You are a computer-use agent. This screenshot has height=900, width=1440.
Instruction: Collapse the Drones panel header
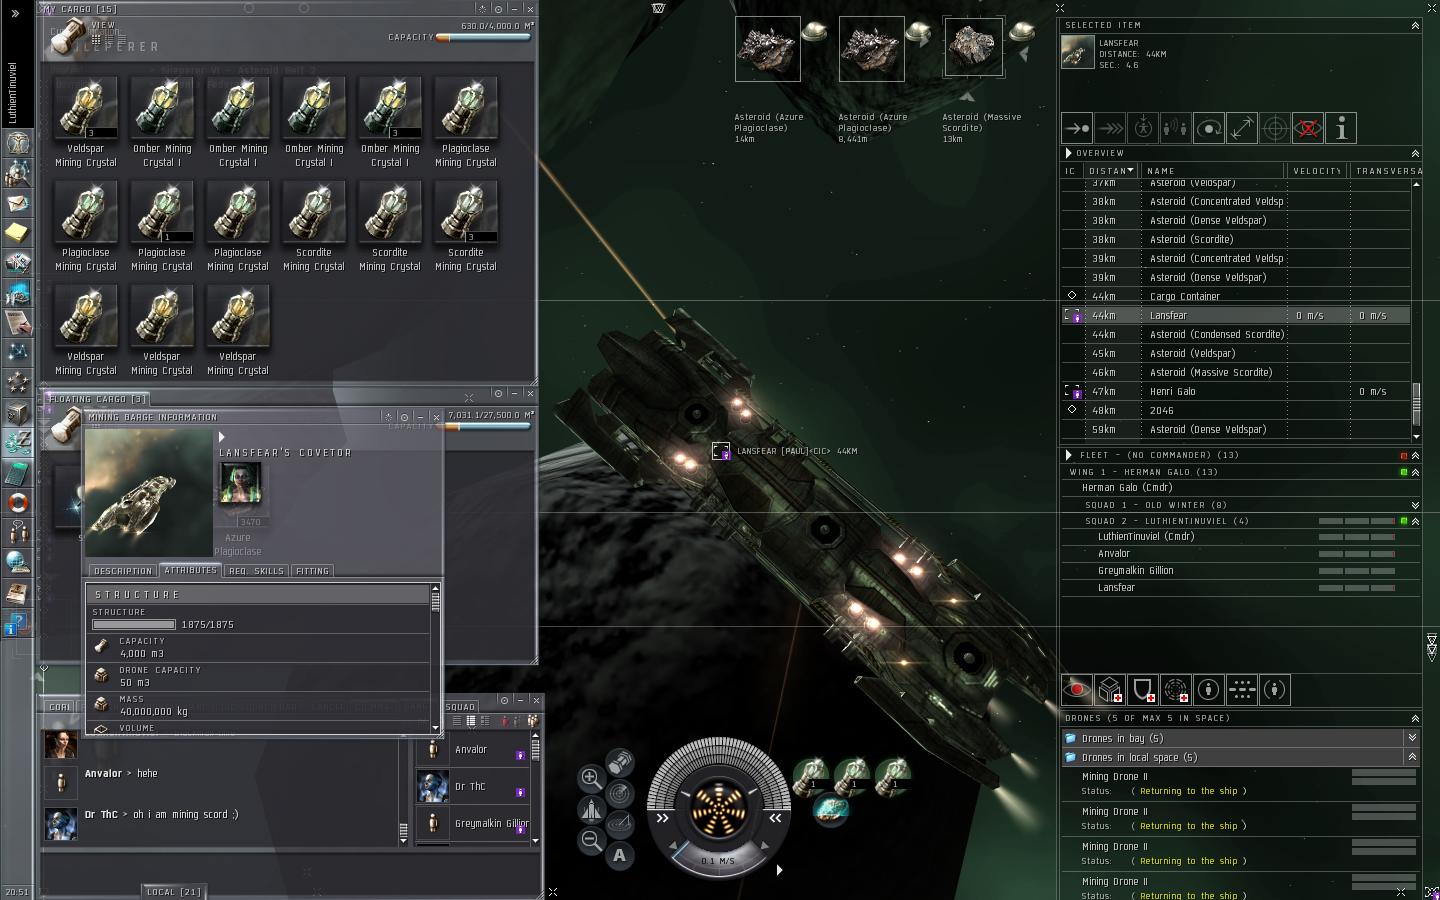click(1415, 718)
